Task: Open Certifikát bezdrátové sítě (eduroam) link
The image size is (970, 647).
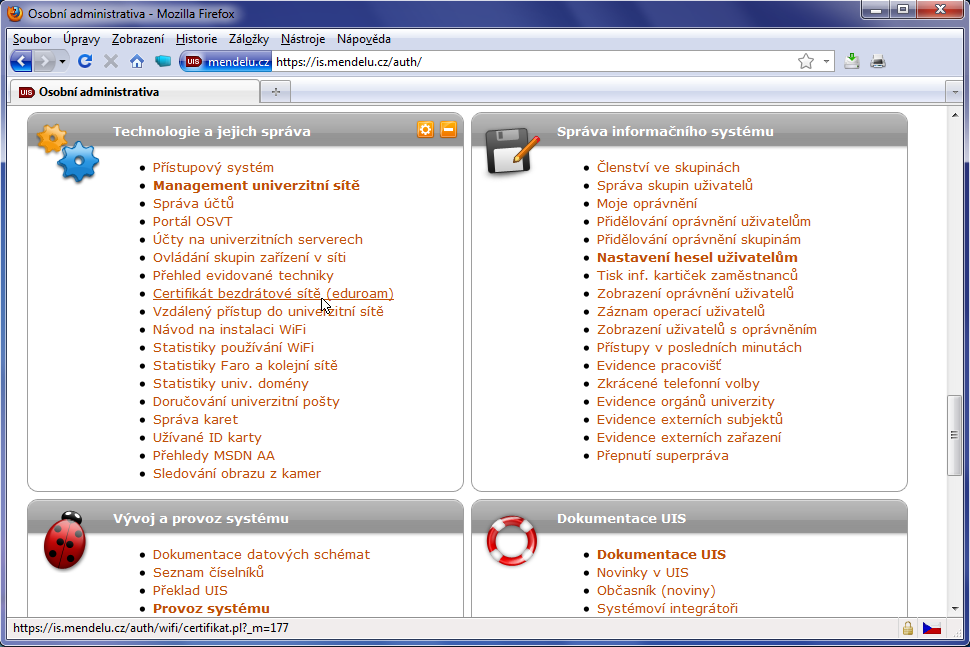Action: click(273, 294)
